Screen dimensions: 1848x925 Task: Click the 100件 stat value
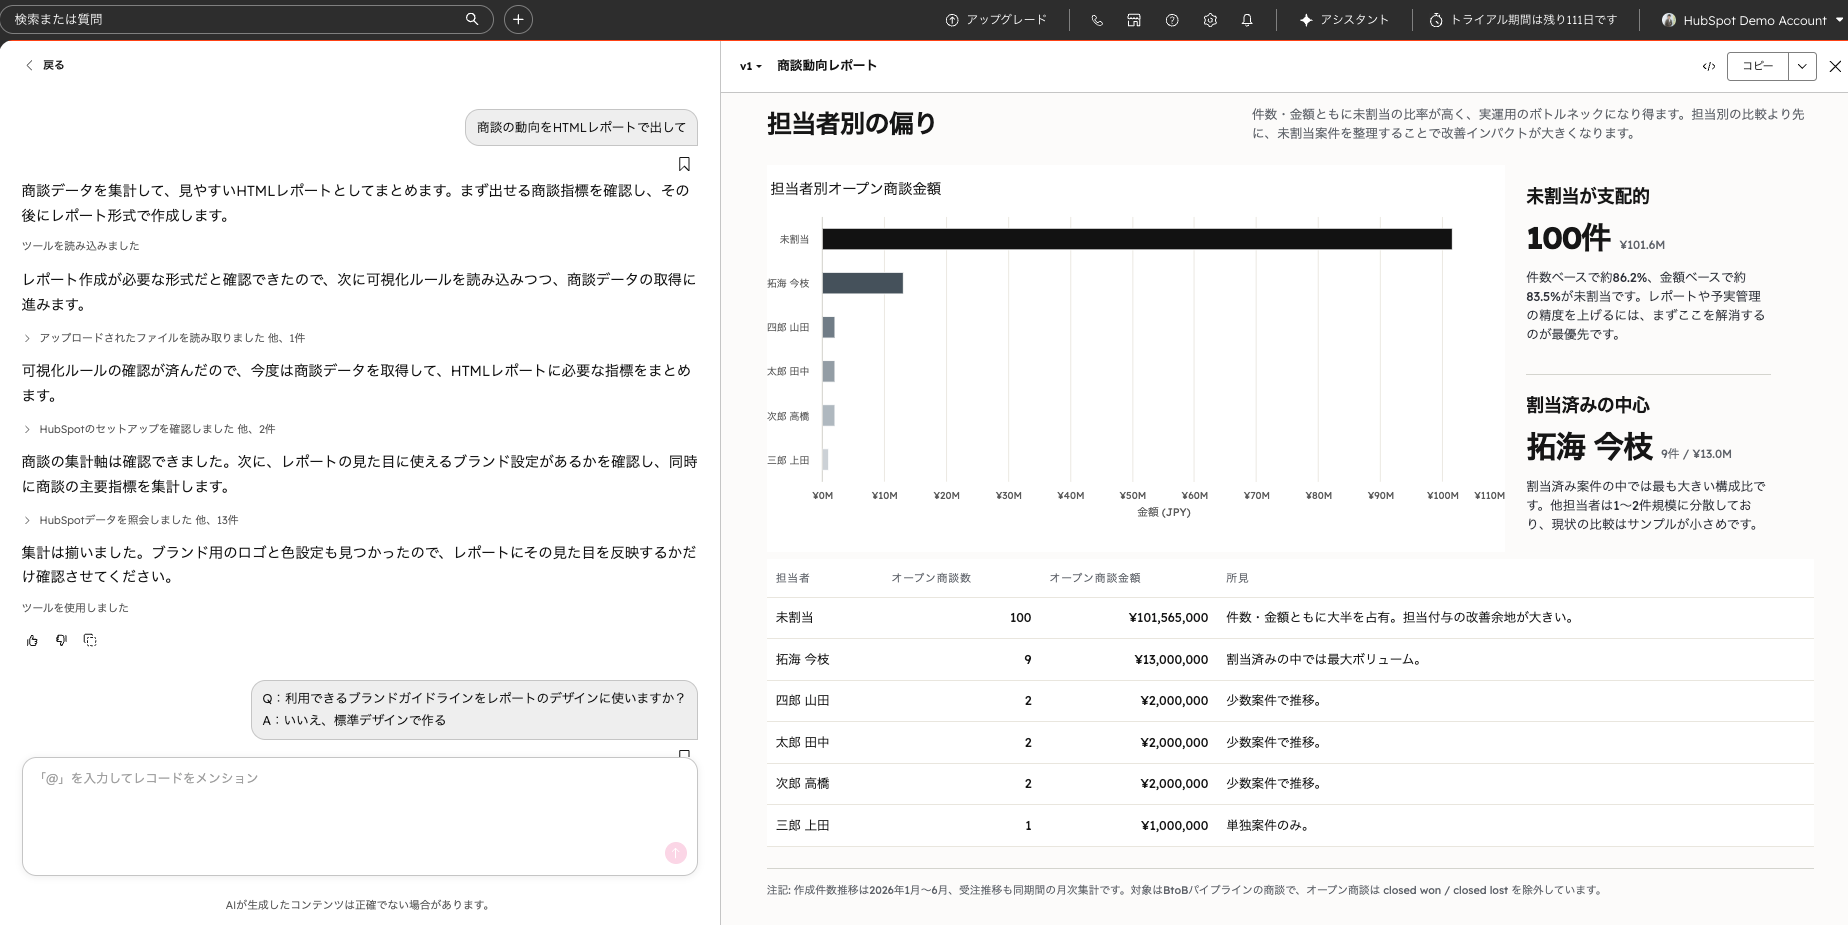pyautogui.click(x=1568, y=238)
